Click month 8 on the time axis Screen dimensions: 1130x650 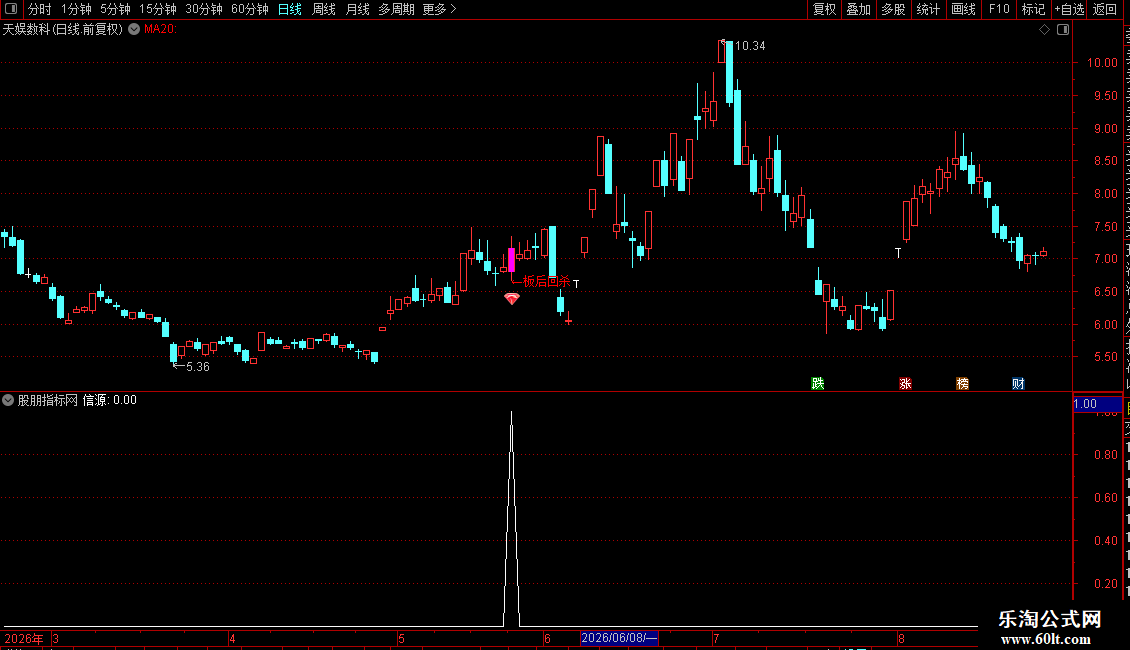pyautogui.click(x=902, y=638)
